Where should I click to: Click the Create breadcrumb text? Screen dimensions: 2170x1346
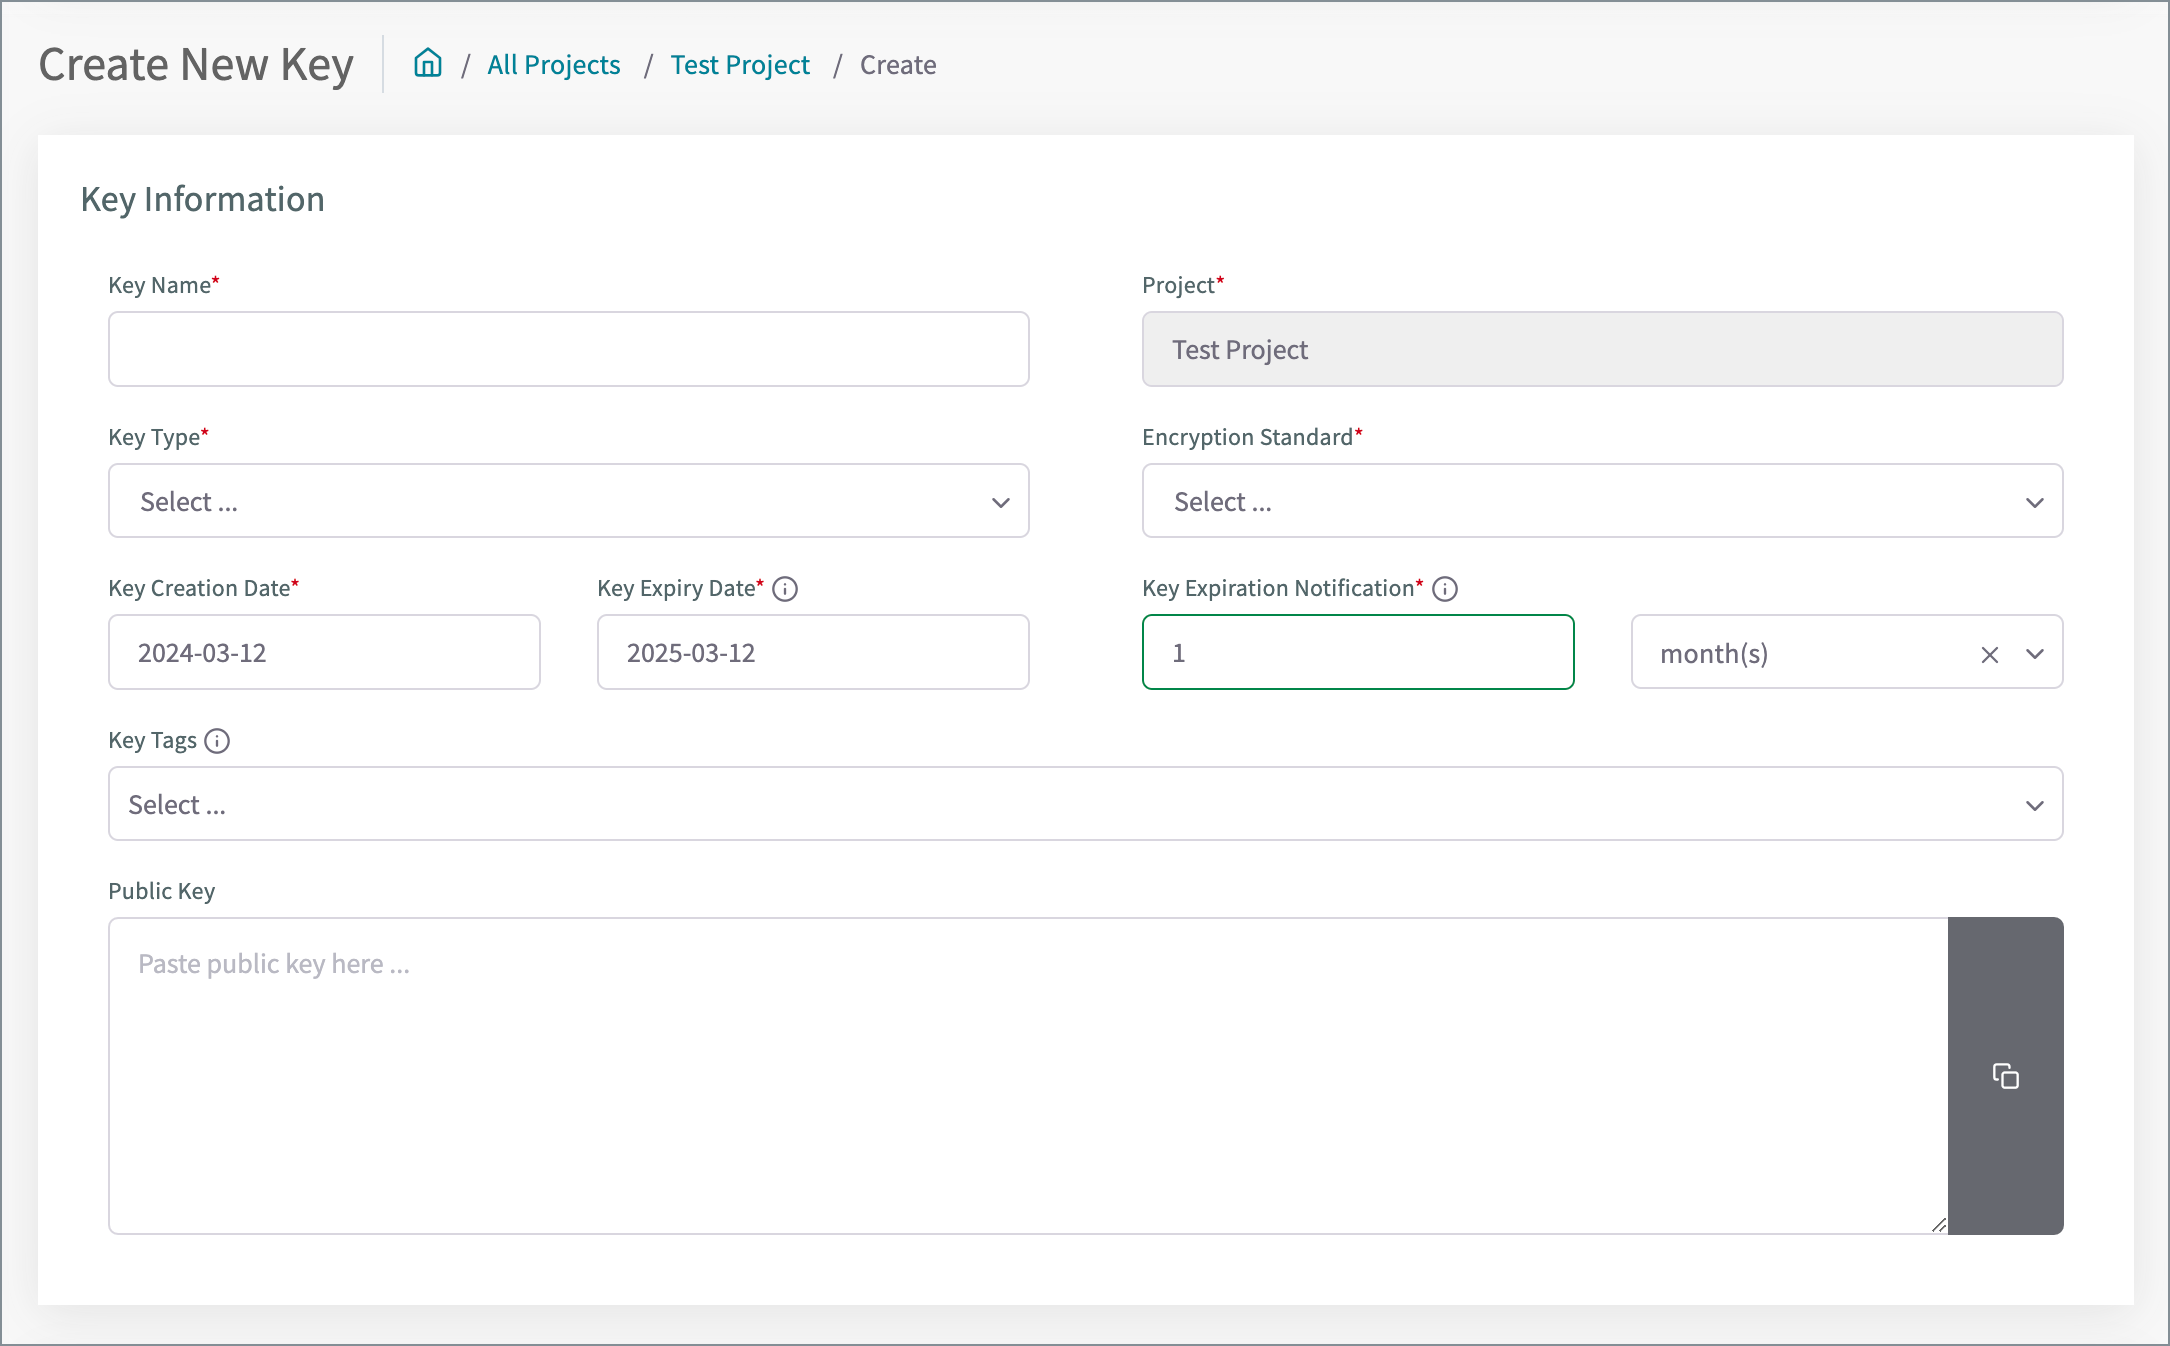click(x=898, y=65)
